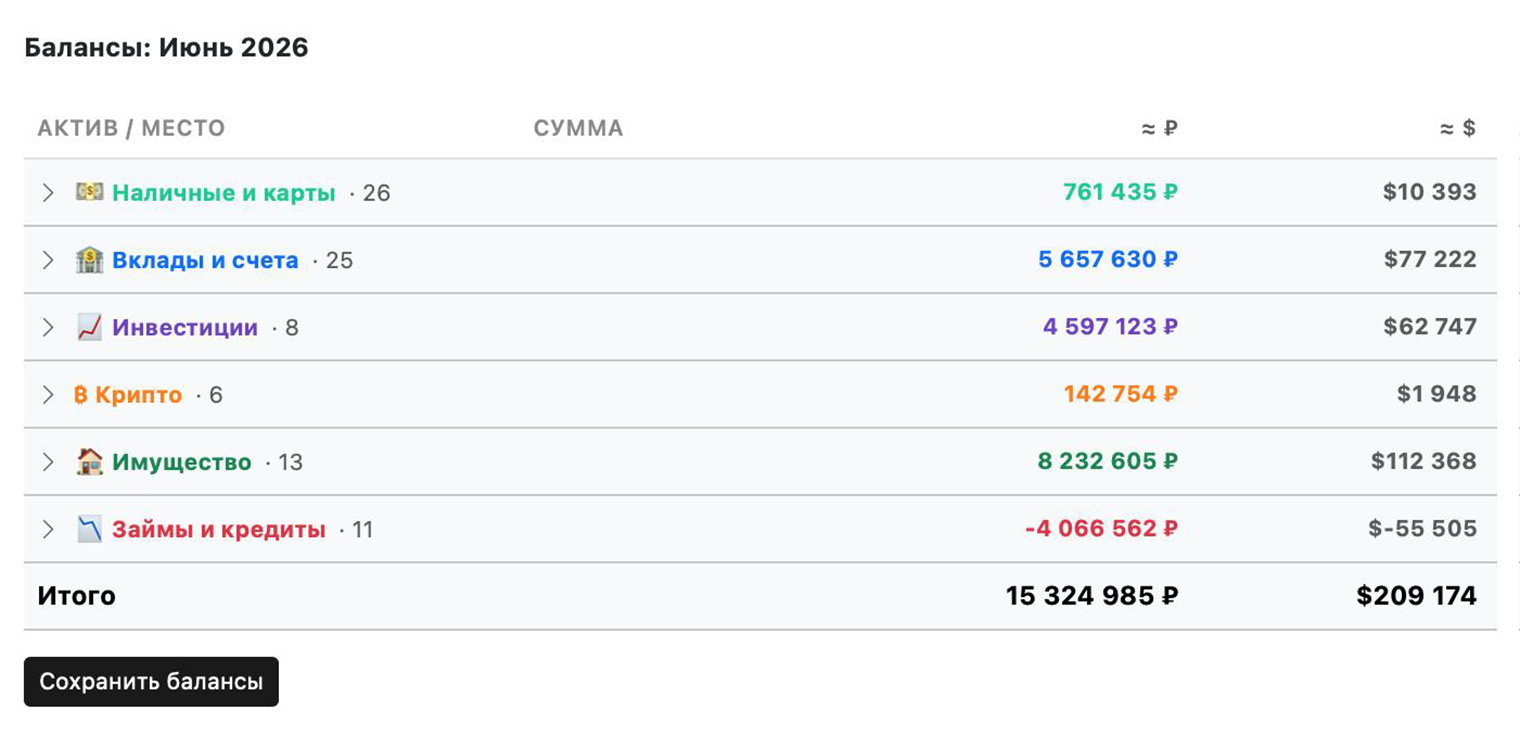Expand the Займы и кредиты chevron
This screenshot has height=748, width=1520.
[x=47, y=529]
